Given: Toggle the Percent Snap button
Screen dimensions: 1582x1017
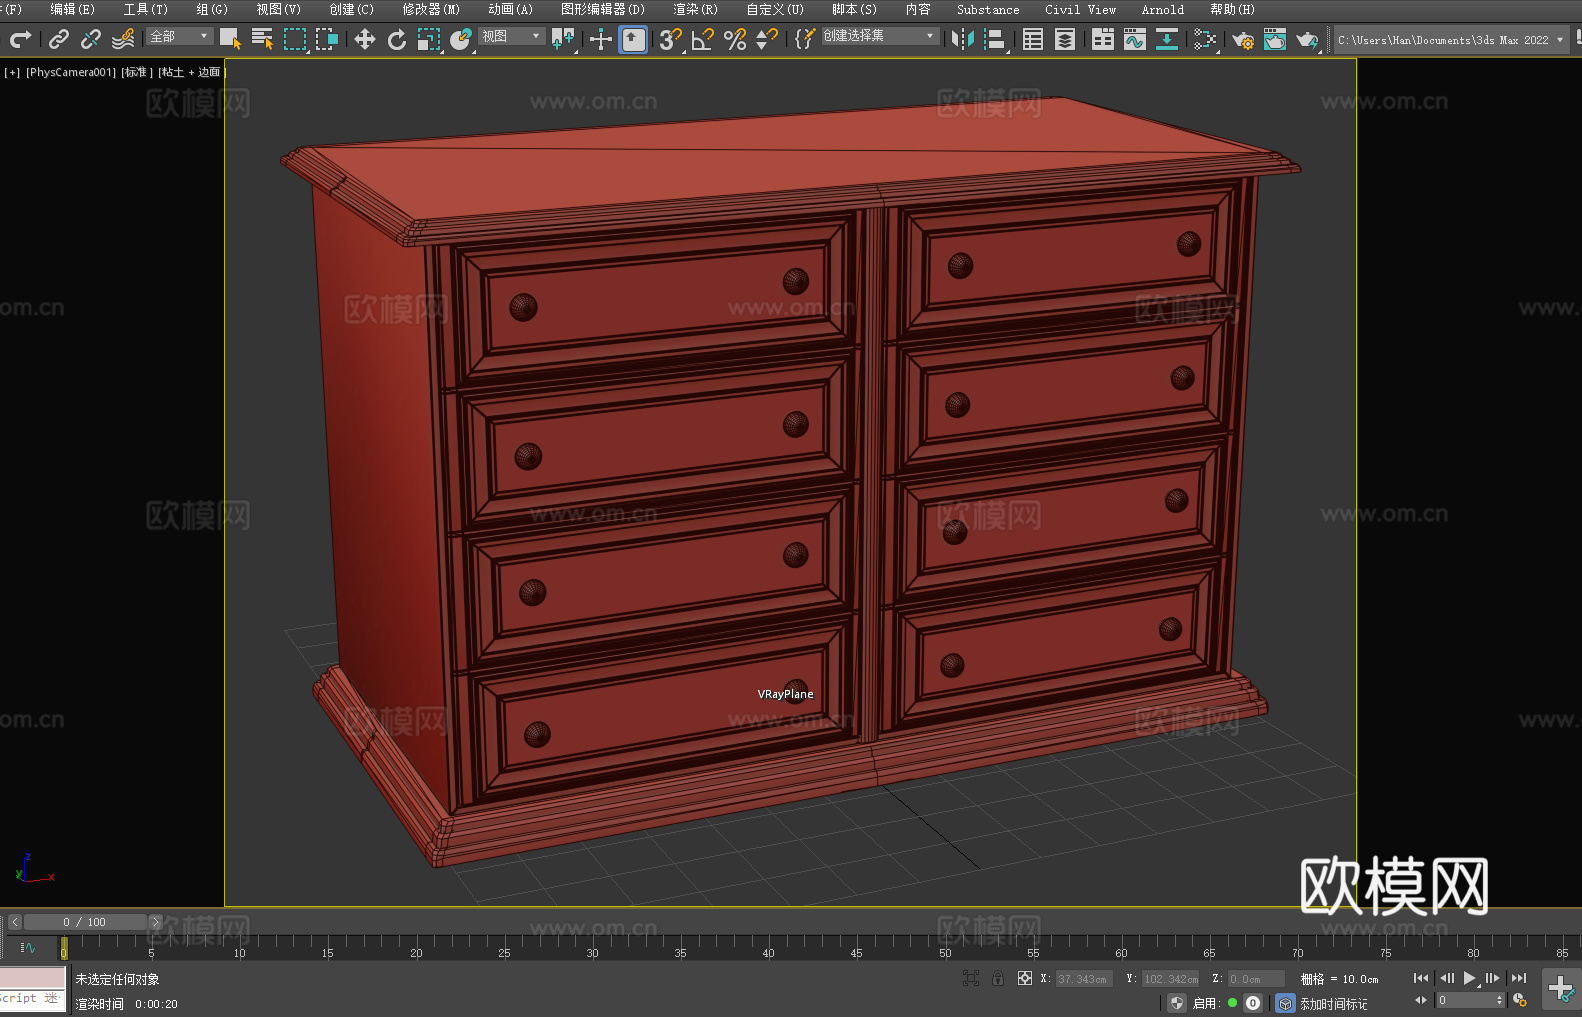Looking at the screenshot, I should [735, 39].
